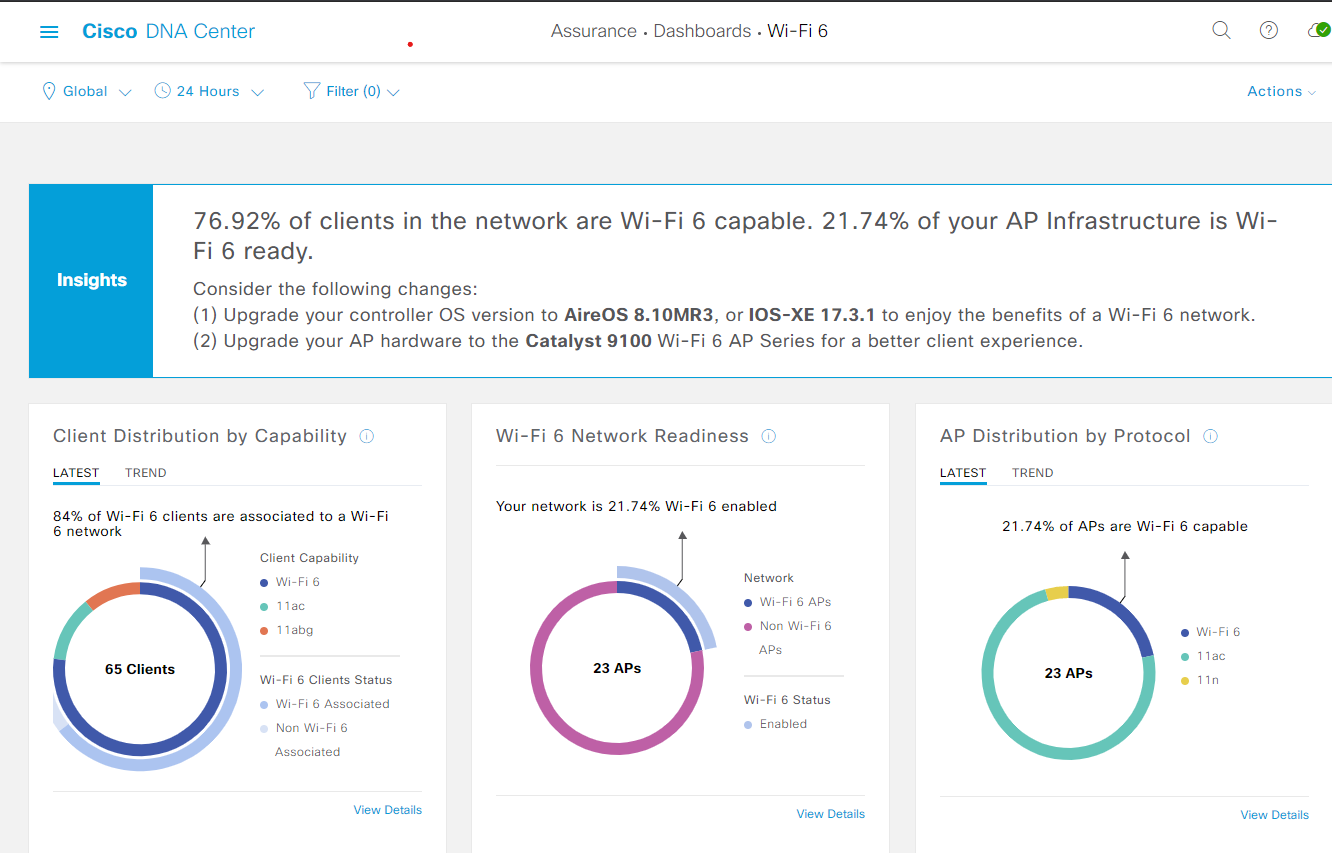This screenshot has width=1332, height=853.
Task: Open the help question mark icon
Action: (x=1268, y=30)
